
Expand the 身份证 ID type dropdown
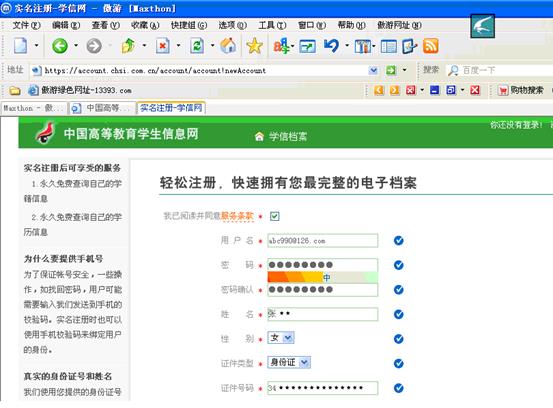tap(289, 362)
